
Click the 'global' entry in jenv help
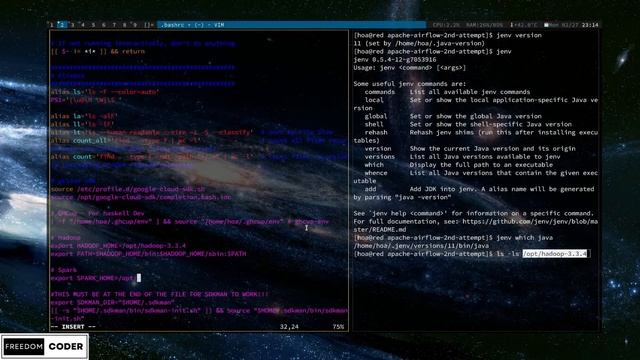click(x=376, y=116)
